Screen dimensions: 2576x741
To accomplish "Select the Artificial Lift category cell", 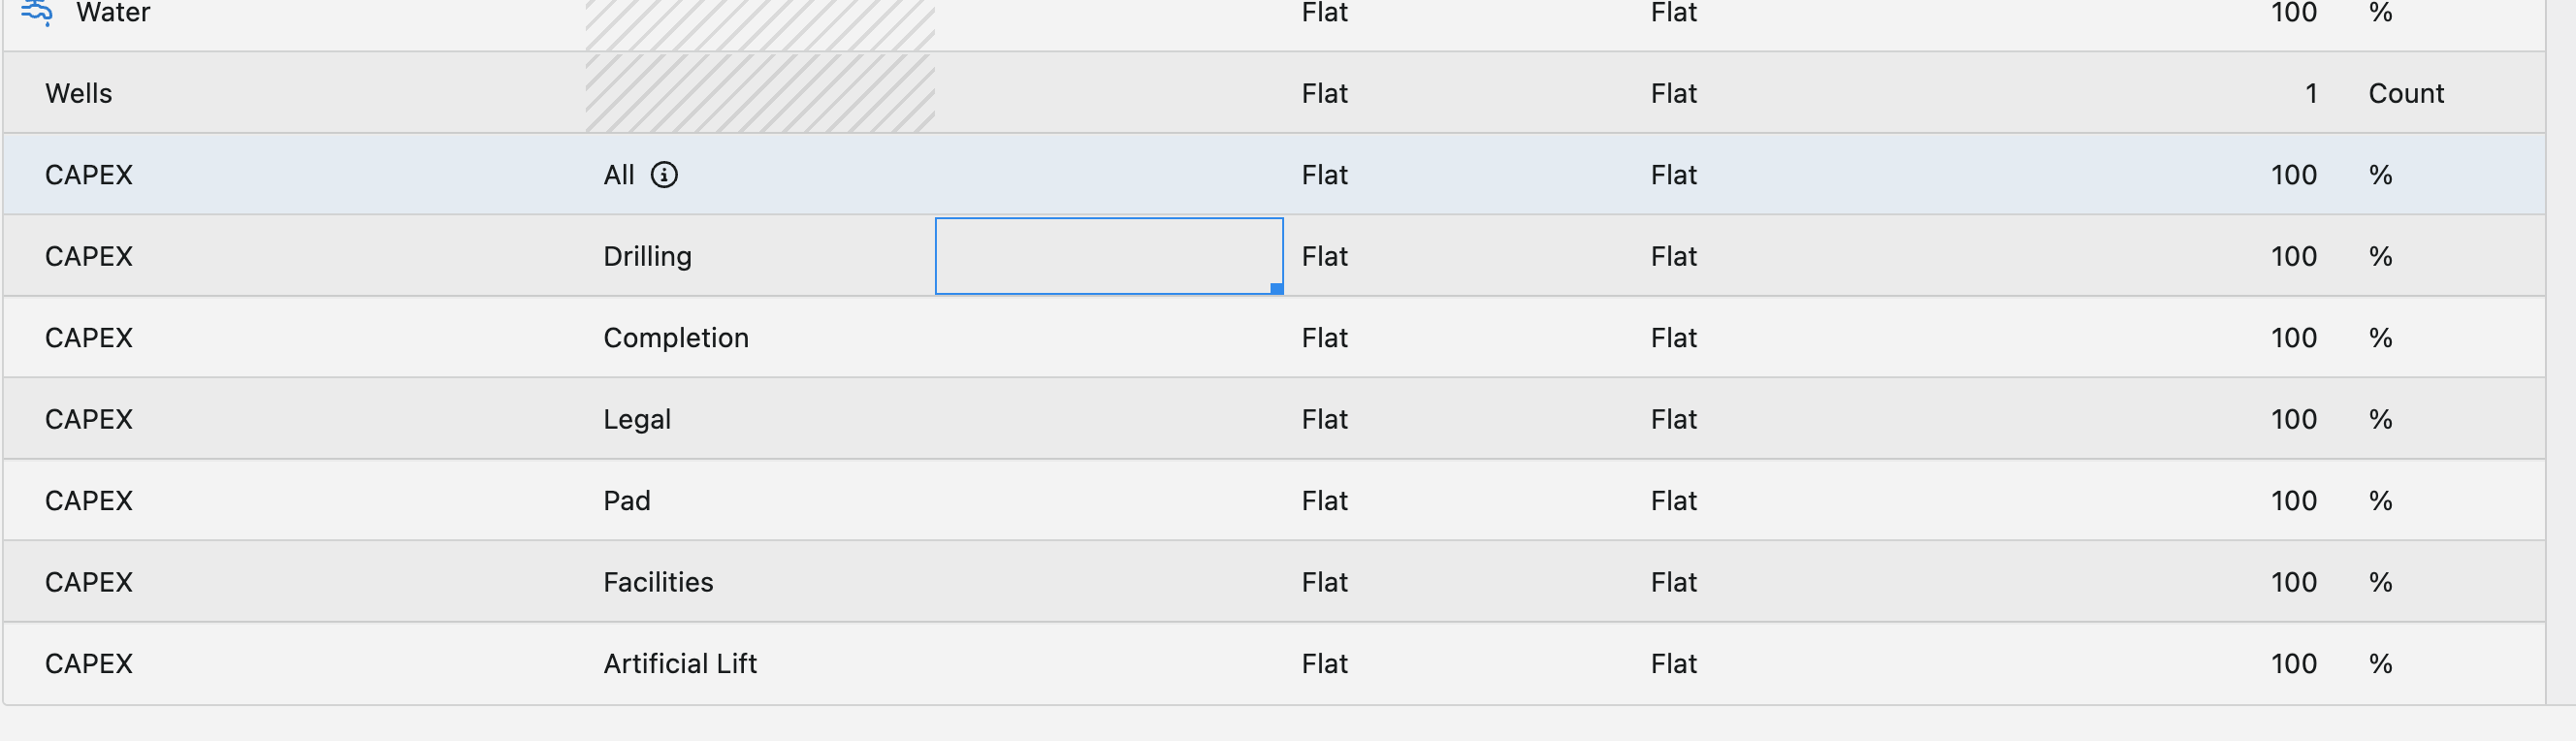I will (x=680, y=663).
